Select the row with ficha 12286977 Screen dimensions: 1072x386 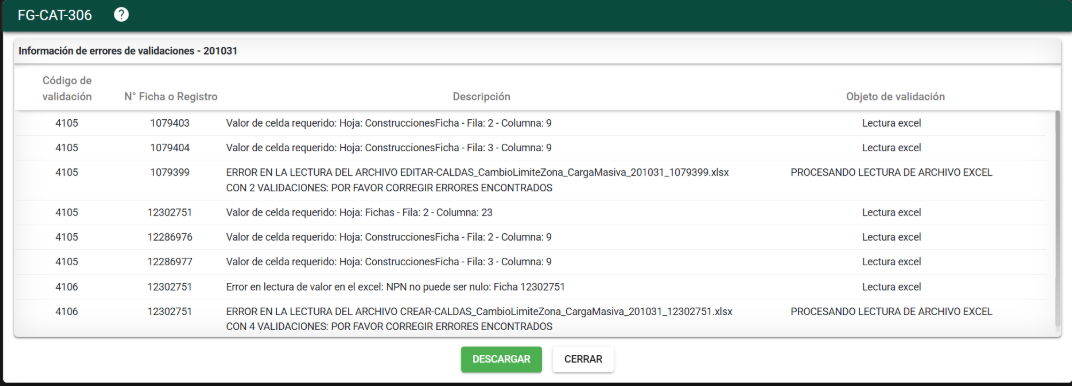point(531,262)
